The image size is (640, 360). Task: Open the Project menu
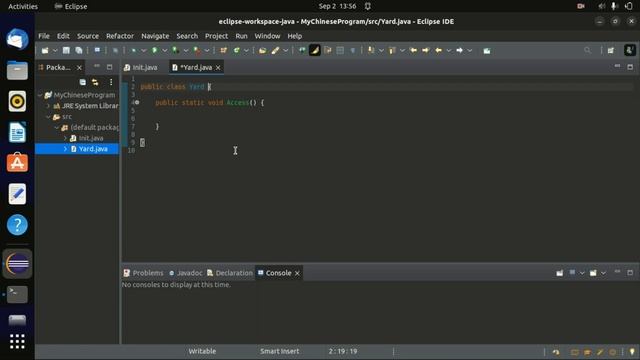216,36
